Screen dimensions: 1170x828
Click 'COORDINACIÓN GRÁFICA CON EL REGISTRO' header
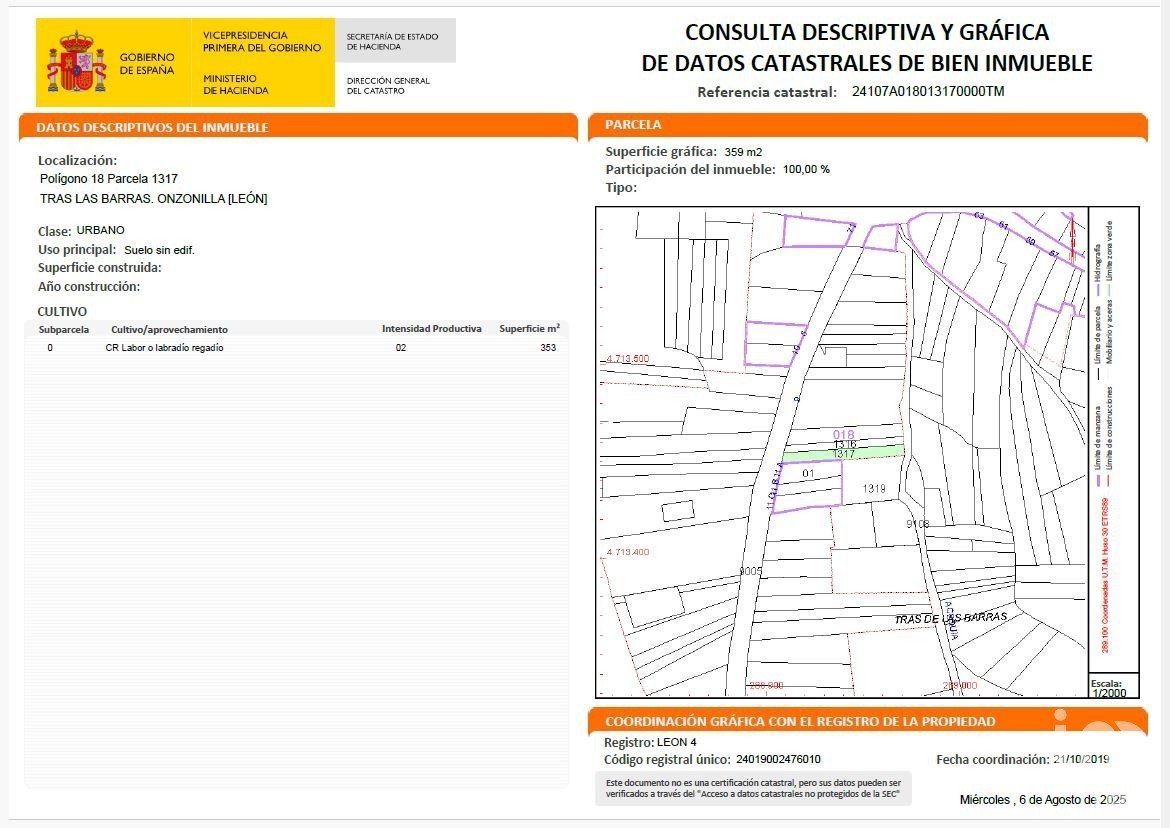[800, 721]
